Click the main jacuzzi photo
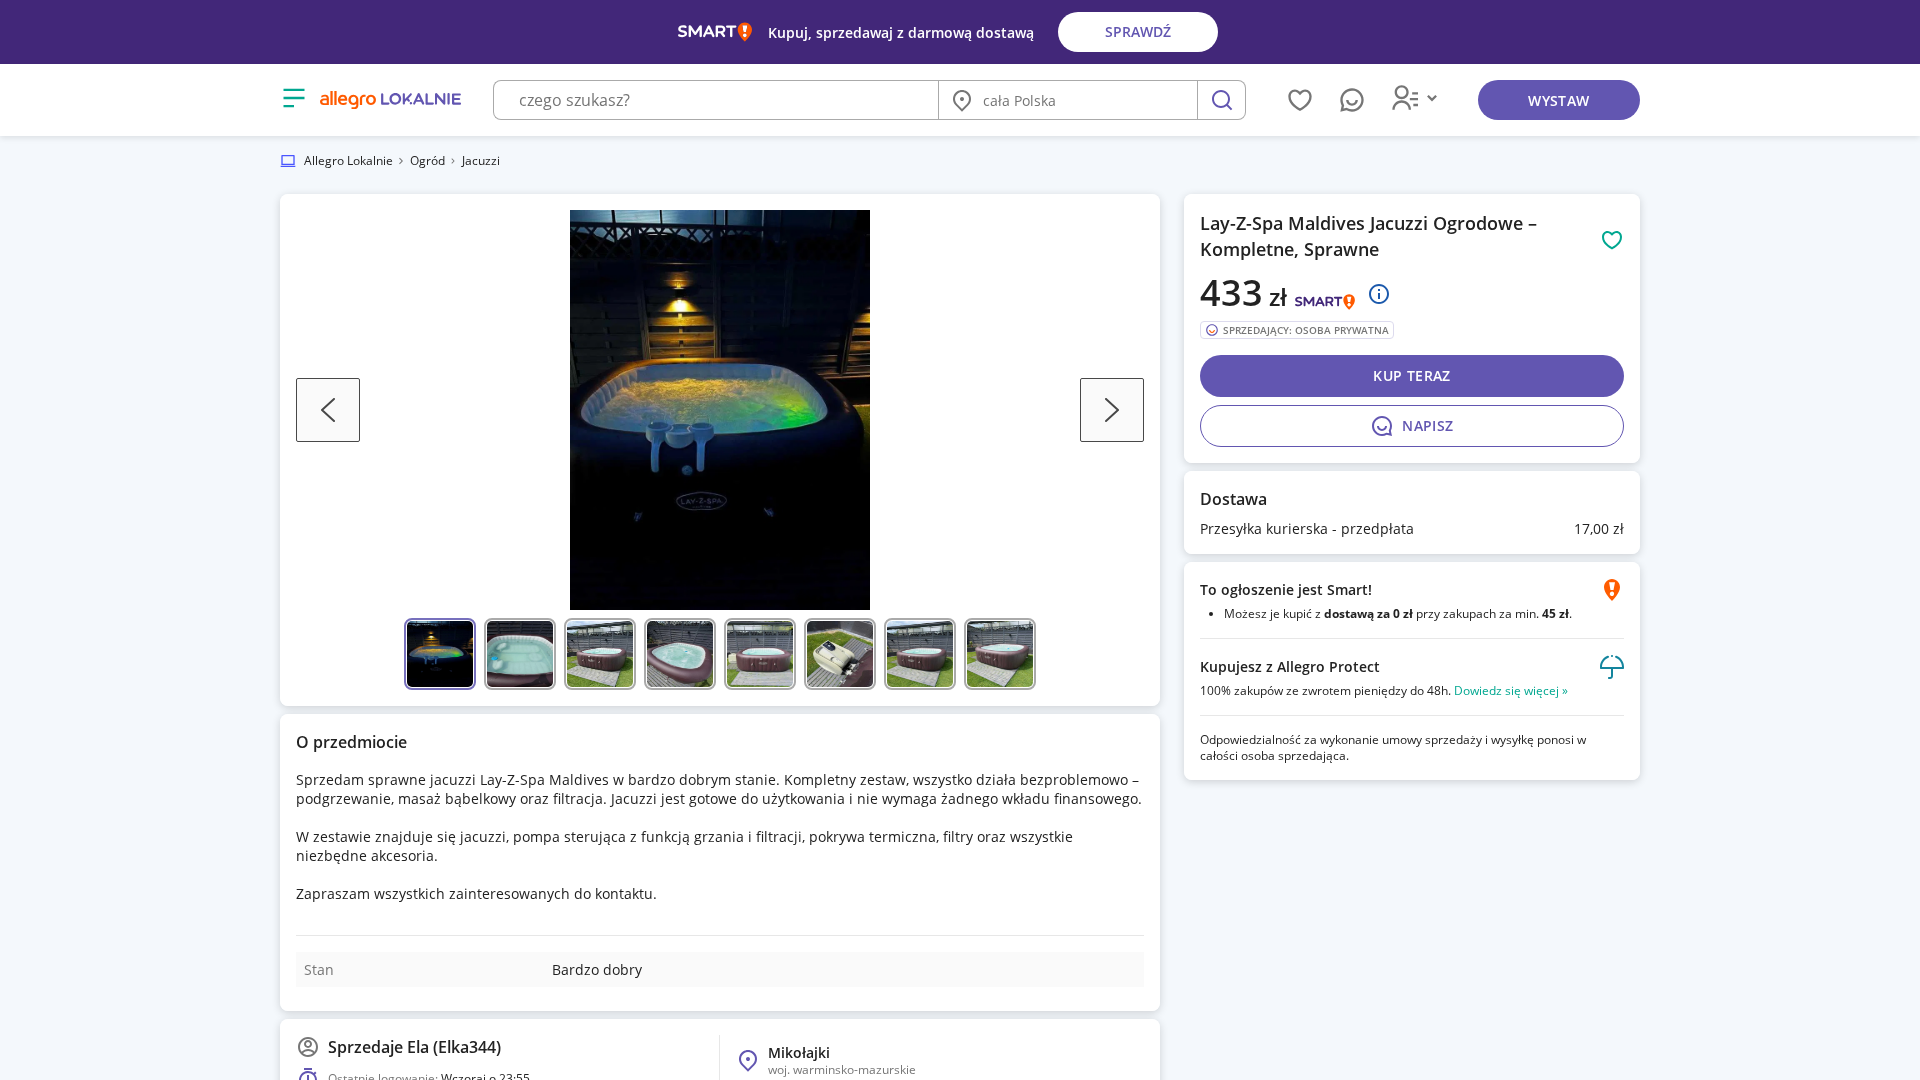The image size is (1920, 1080). (x=720, y=410)
